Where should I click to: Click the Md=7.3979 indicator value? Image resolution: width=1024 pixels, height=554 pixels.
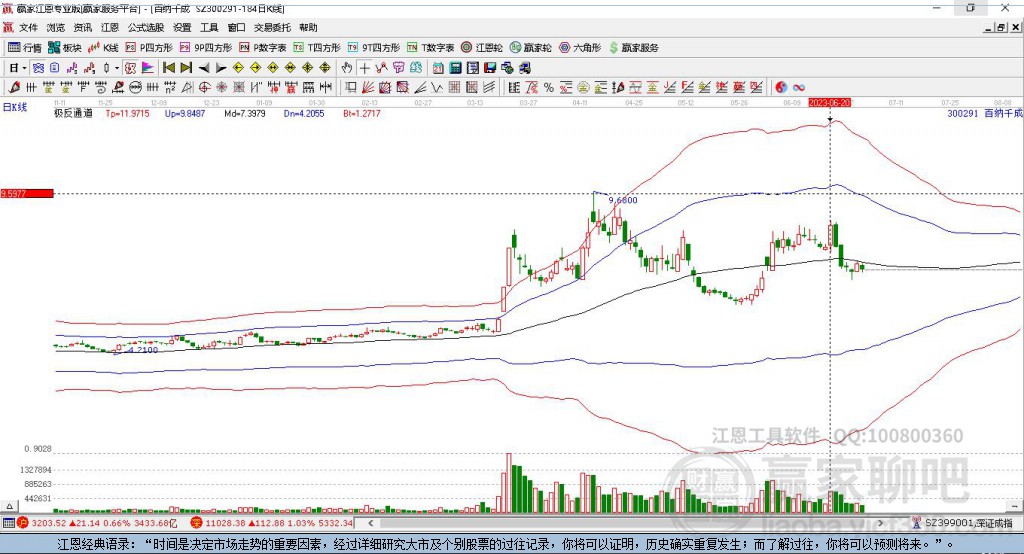click(245, 113)
